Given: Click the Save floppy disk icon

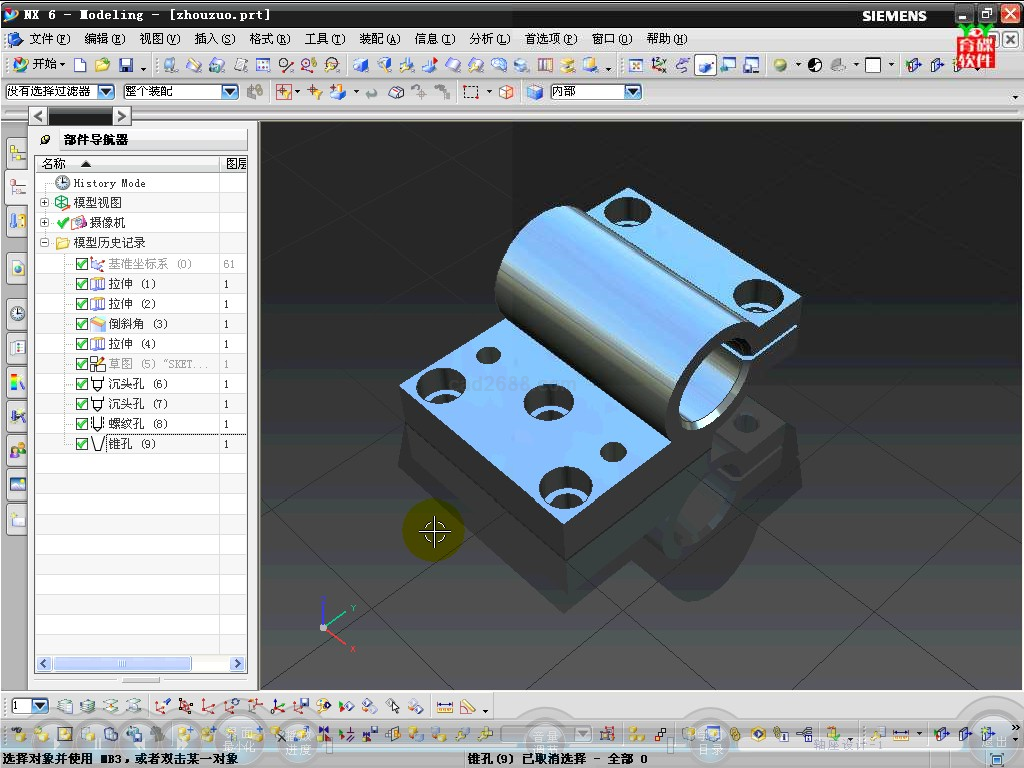Looking at the screenshot, I should (x=126, y=65).
